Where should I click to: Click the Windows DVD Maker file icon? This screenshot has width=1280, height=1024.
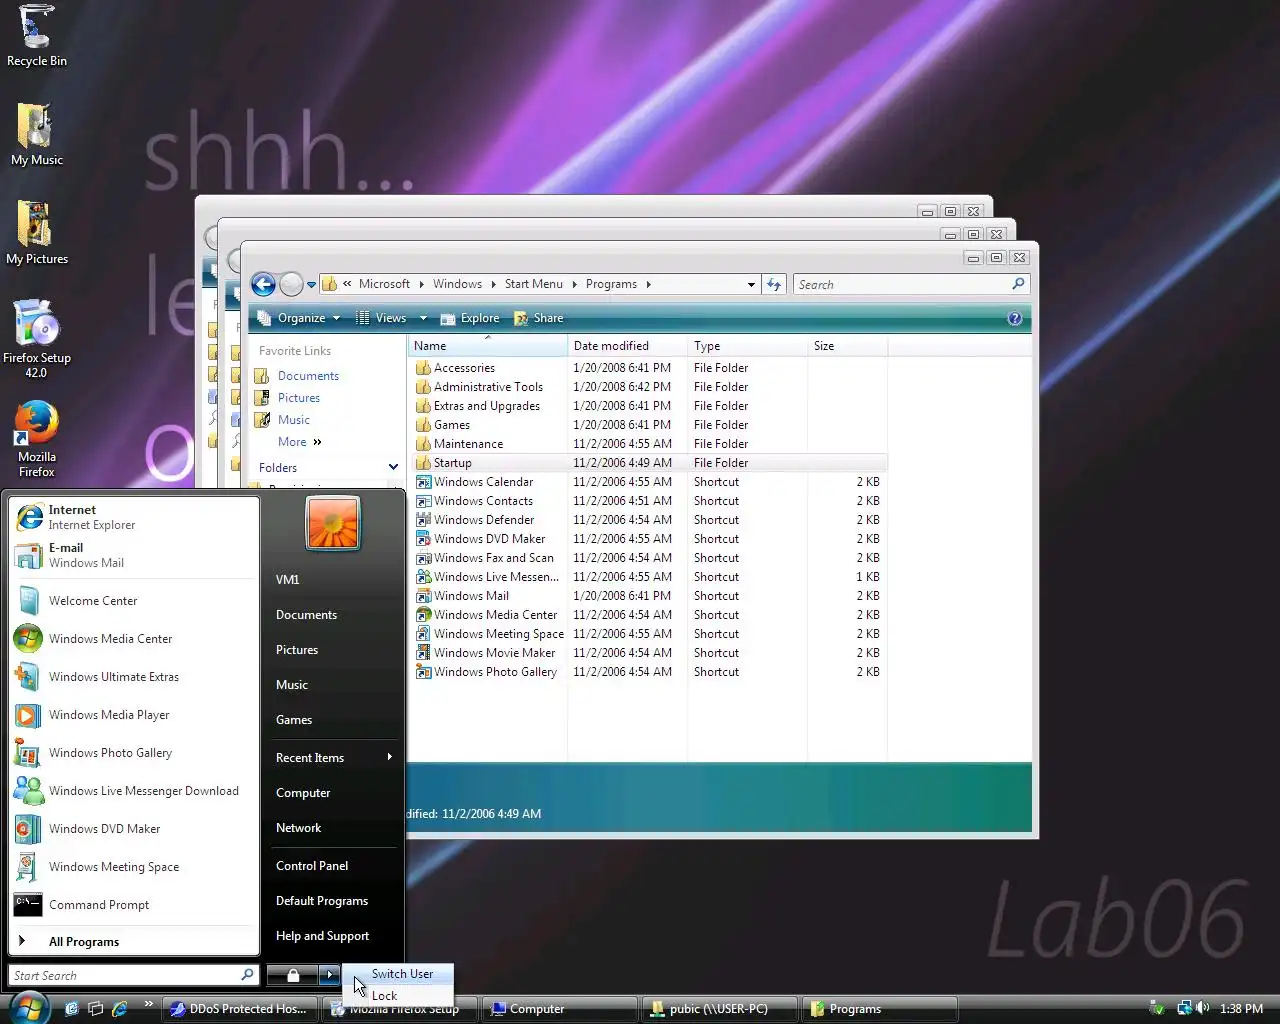click(424, 539)
